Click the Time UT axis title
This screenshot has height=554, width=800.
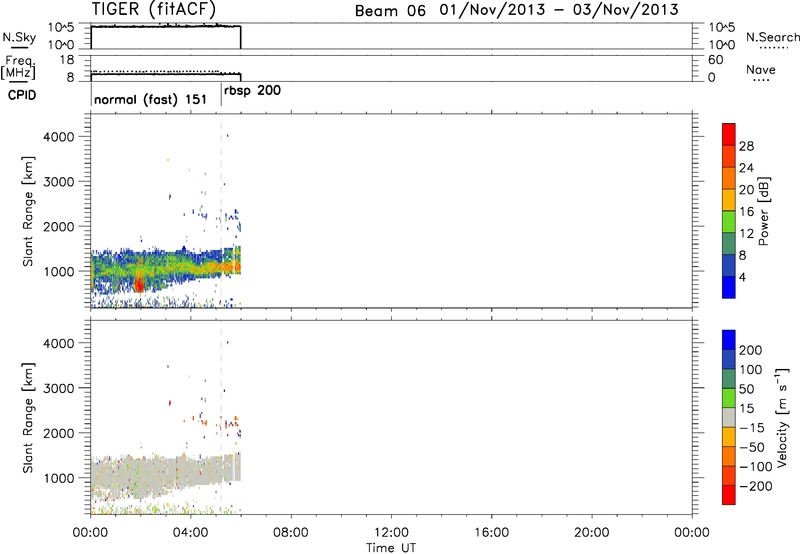391,548
